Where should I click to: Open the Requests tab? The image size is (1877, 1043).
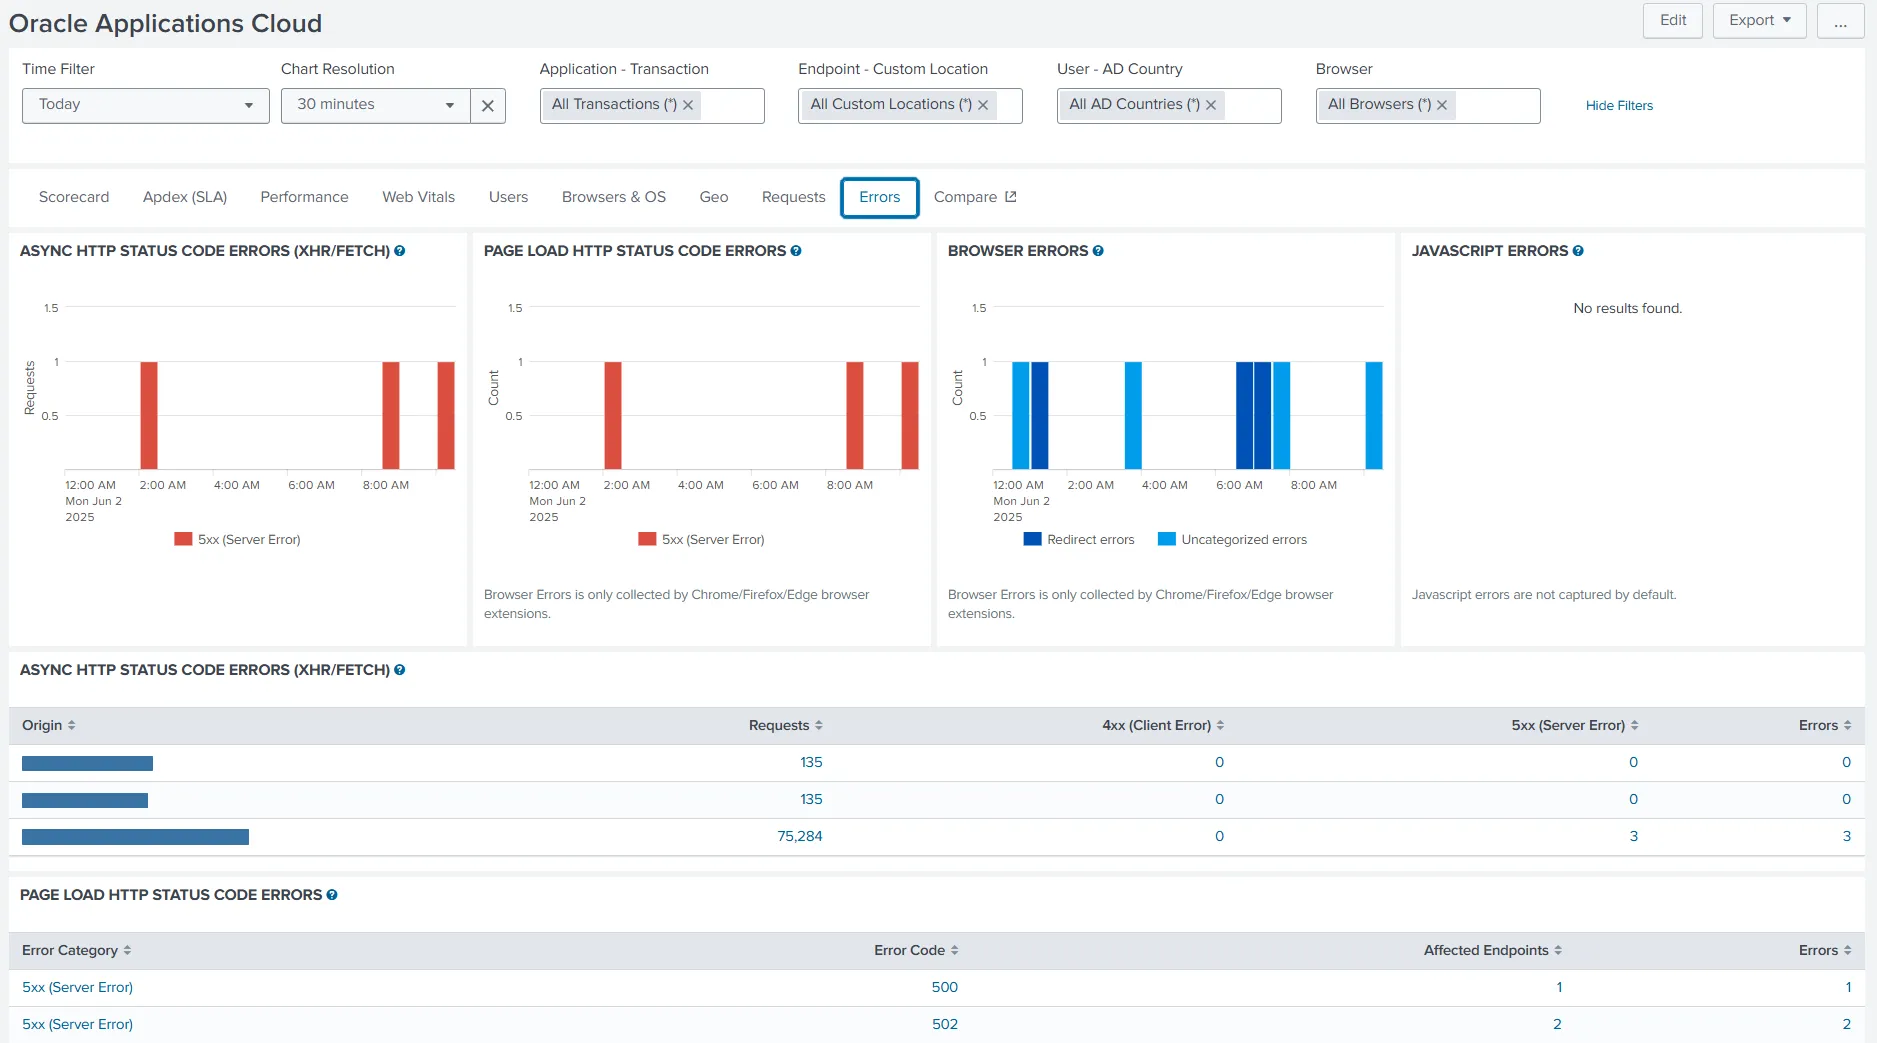[x=793, y=197]
